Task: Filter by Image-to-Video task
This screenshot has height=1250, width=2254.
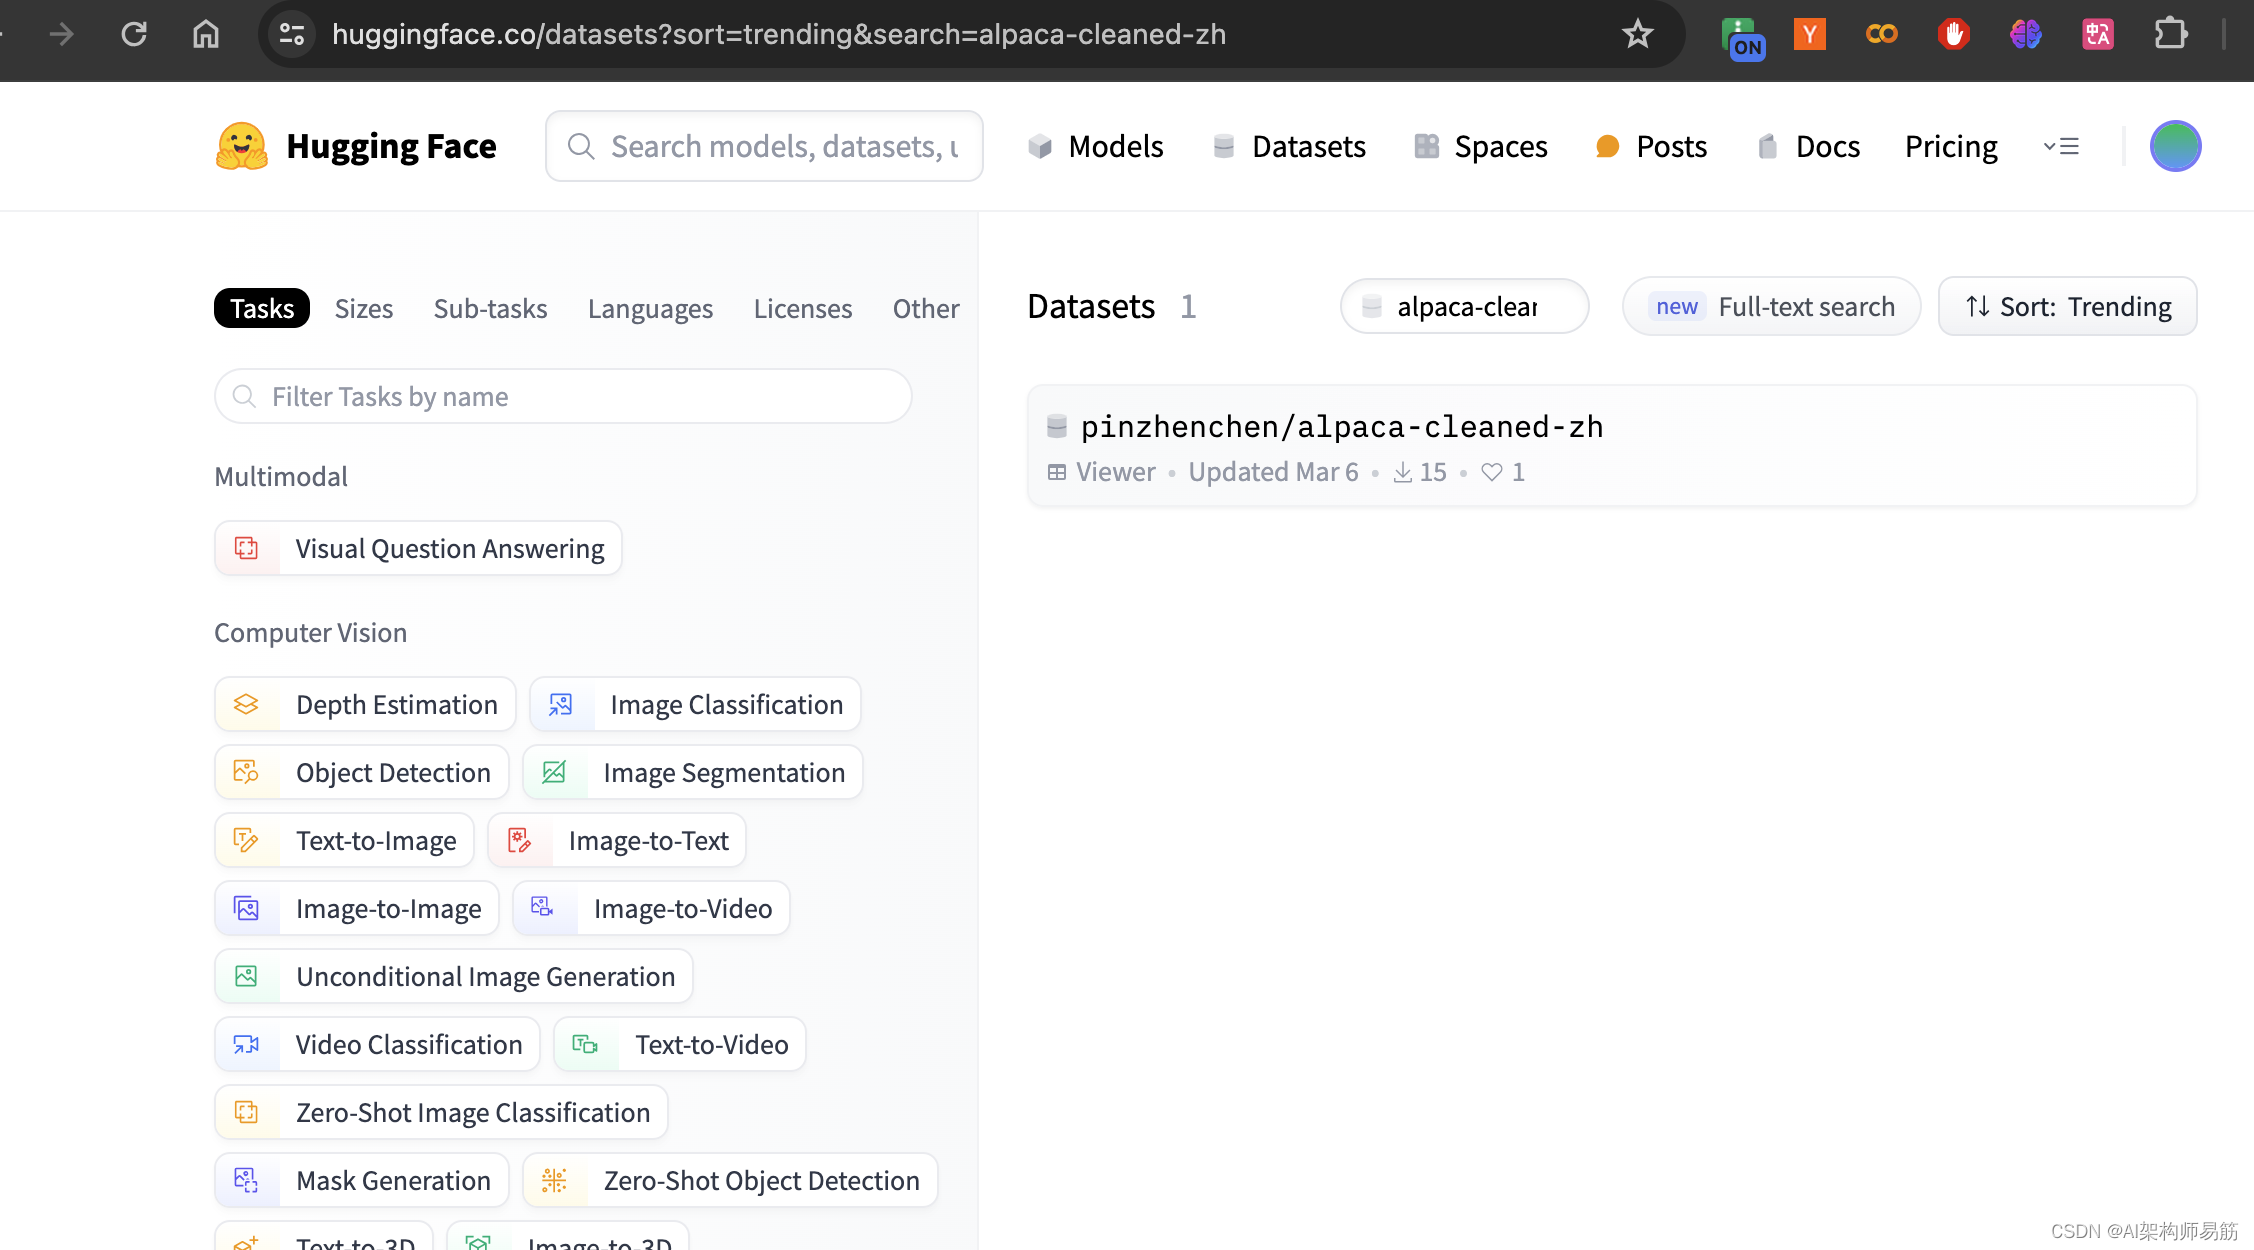Action: [x=651, y=908]
